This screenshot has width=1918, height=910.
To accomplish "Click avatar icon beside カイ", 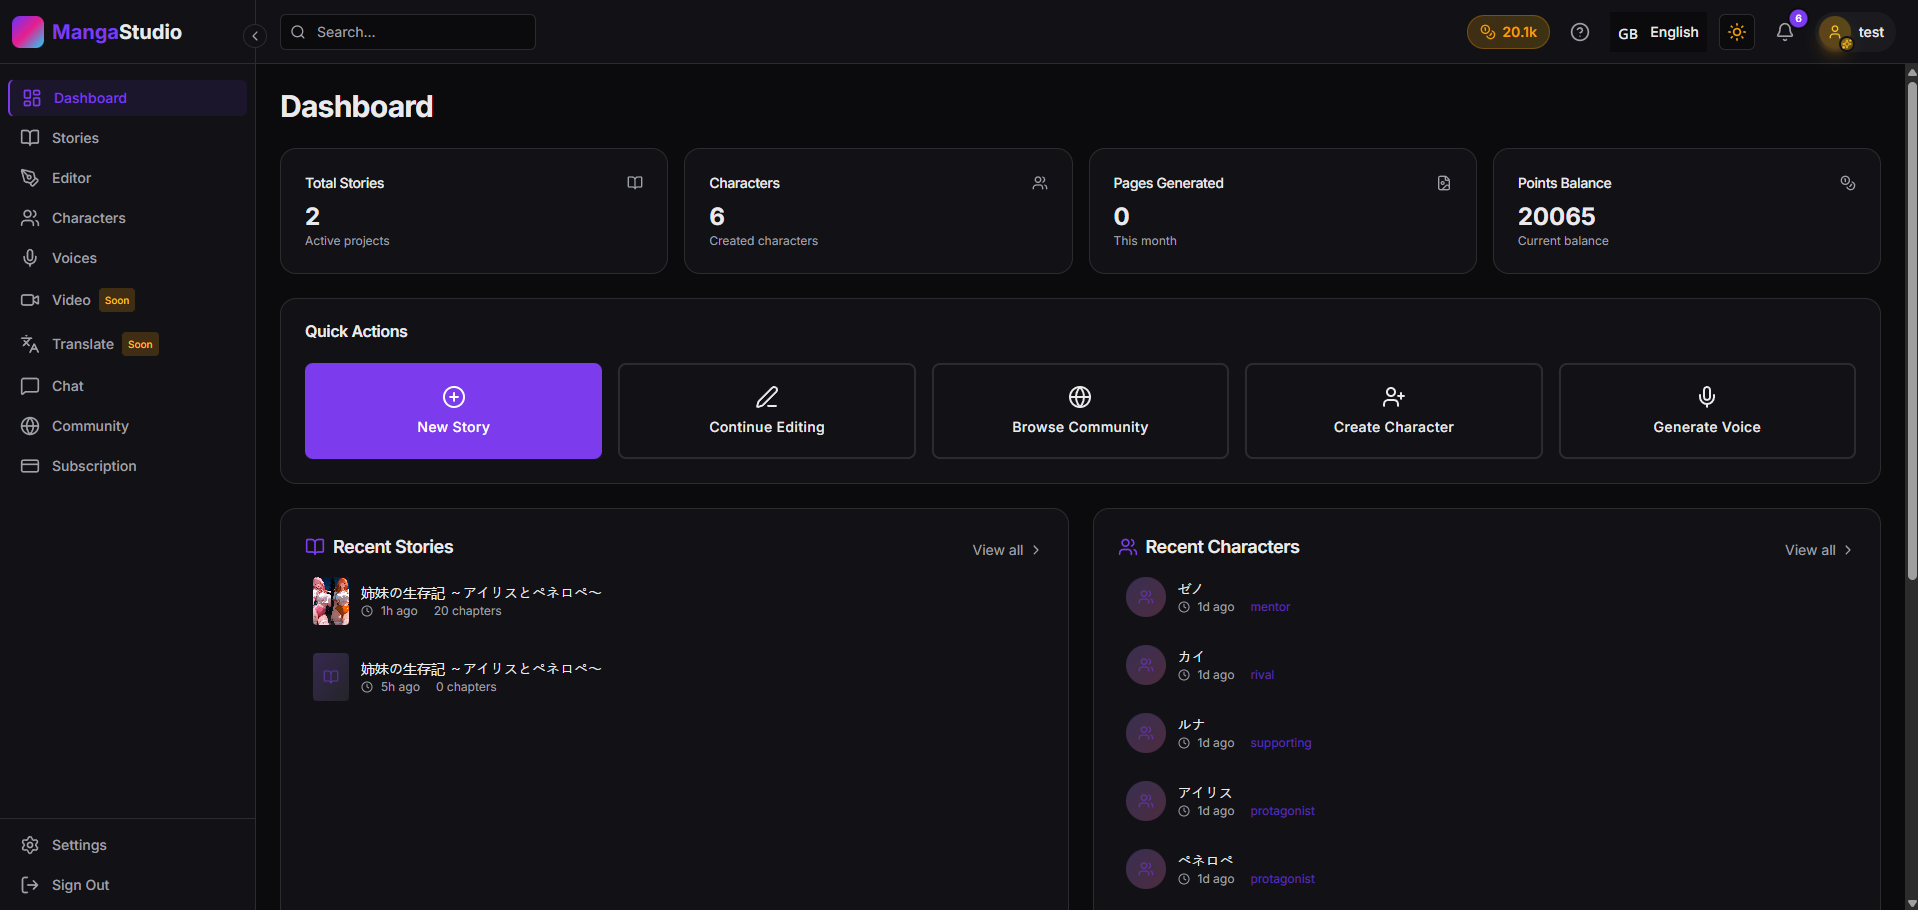I will point(1146,665).
